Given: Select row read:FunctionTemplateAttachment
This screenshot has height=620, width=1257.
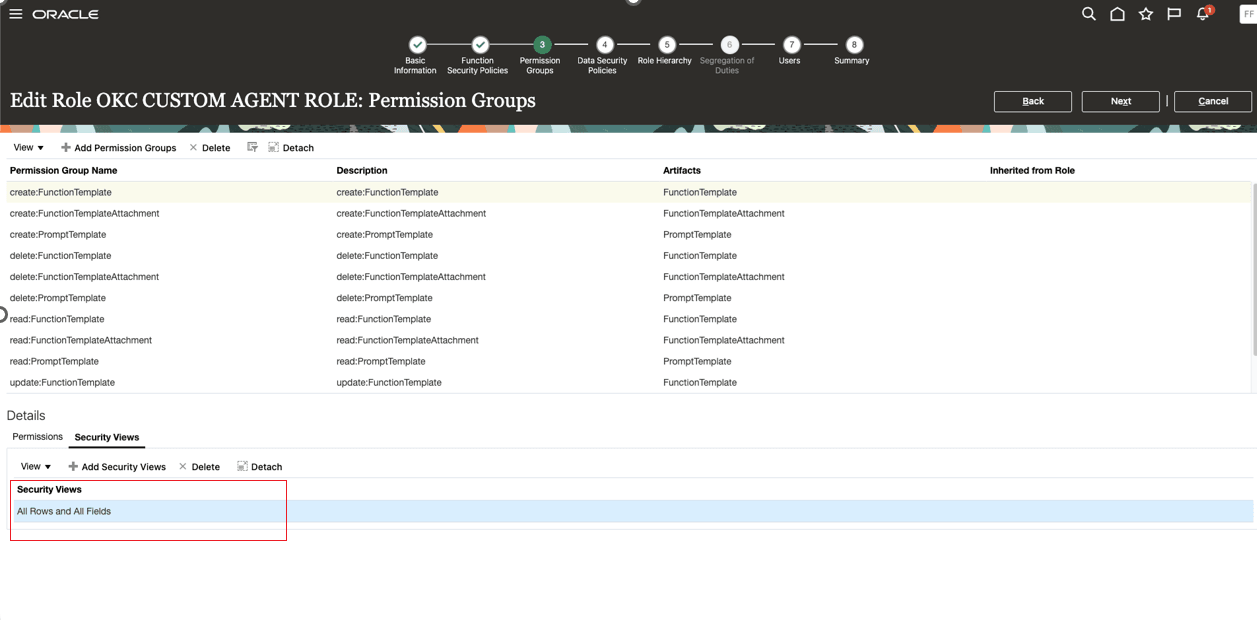Looking at the screenshot, I should click(x=628, y=340).
